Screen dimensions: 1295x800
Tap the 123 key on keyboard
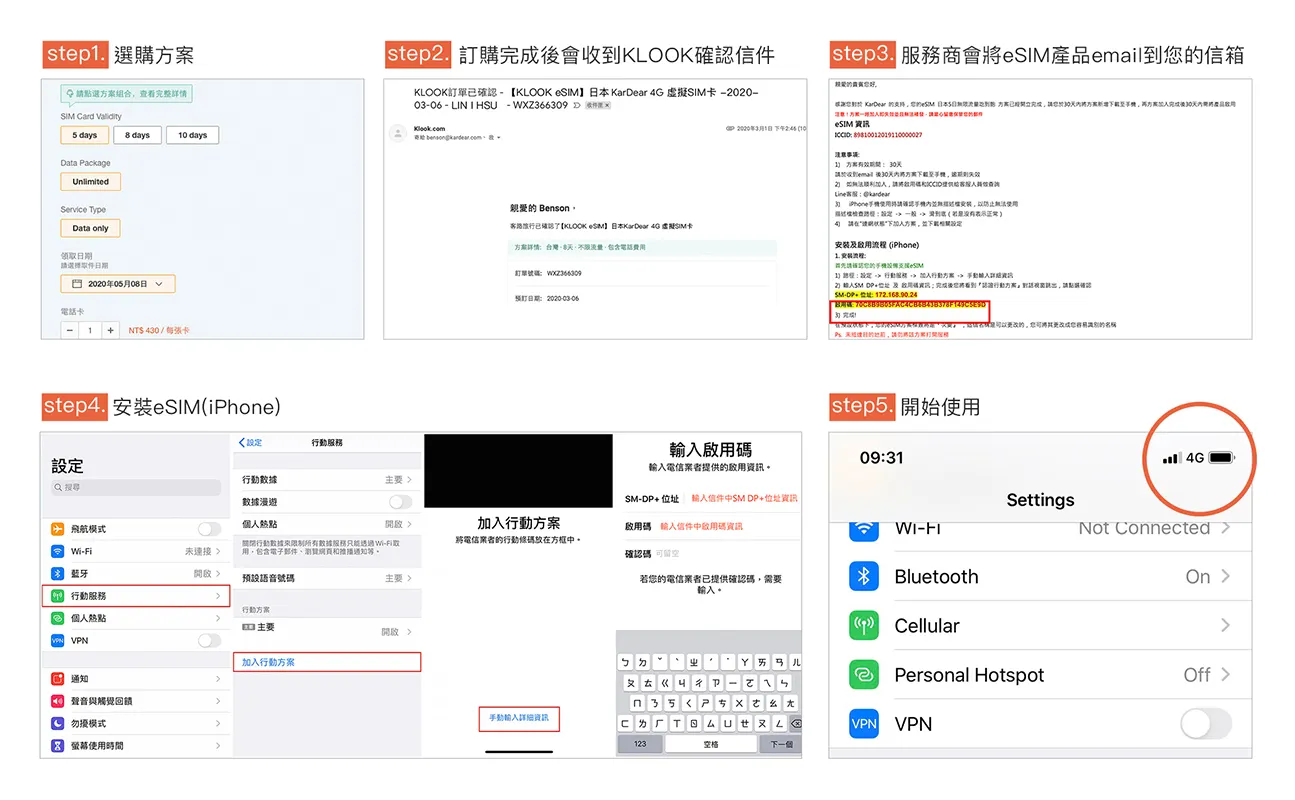point(640,744)
